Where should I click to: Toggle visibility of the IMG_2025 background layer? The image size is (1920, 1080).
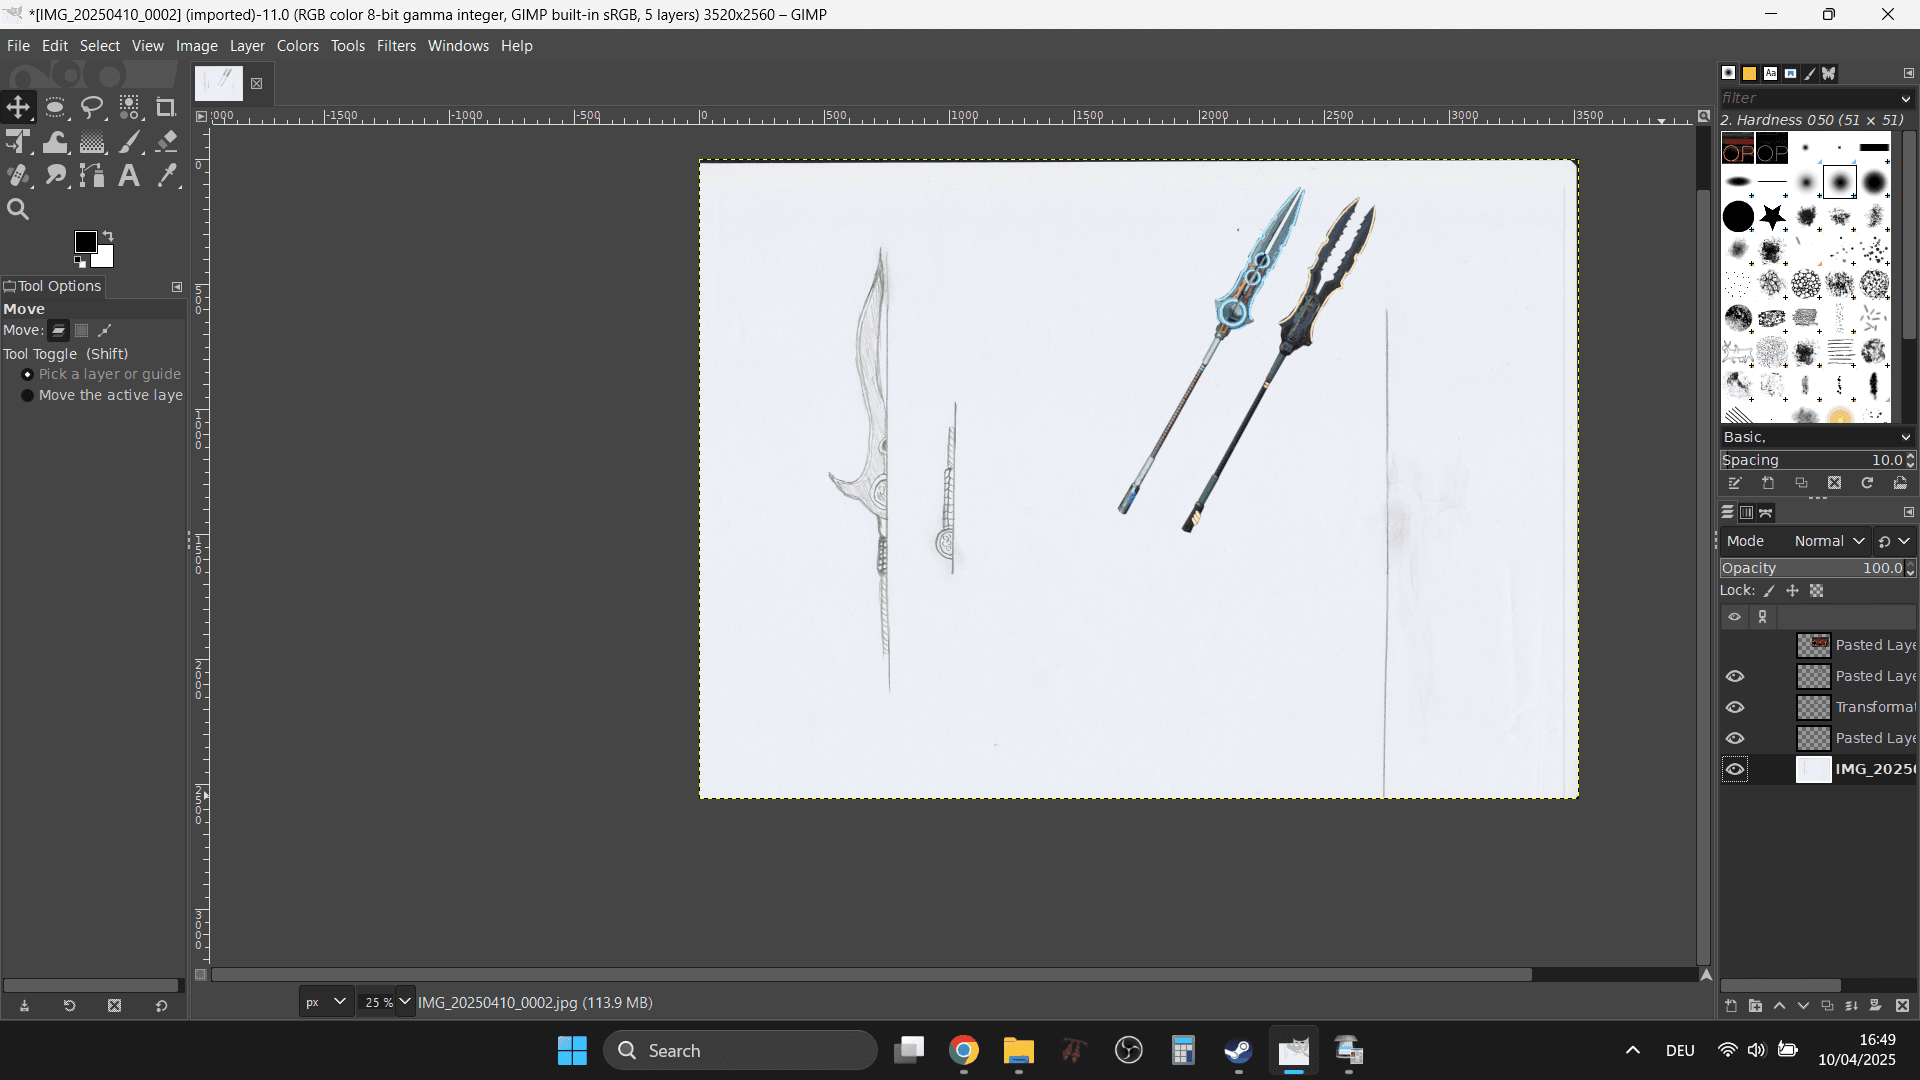pos(1735,769)
